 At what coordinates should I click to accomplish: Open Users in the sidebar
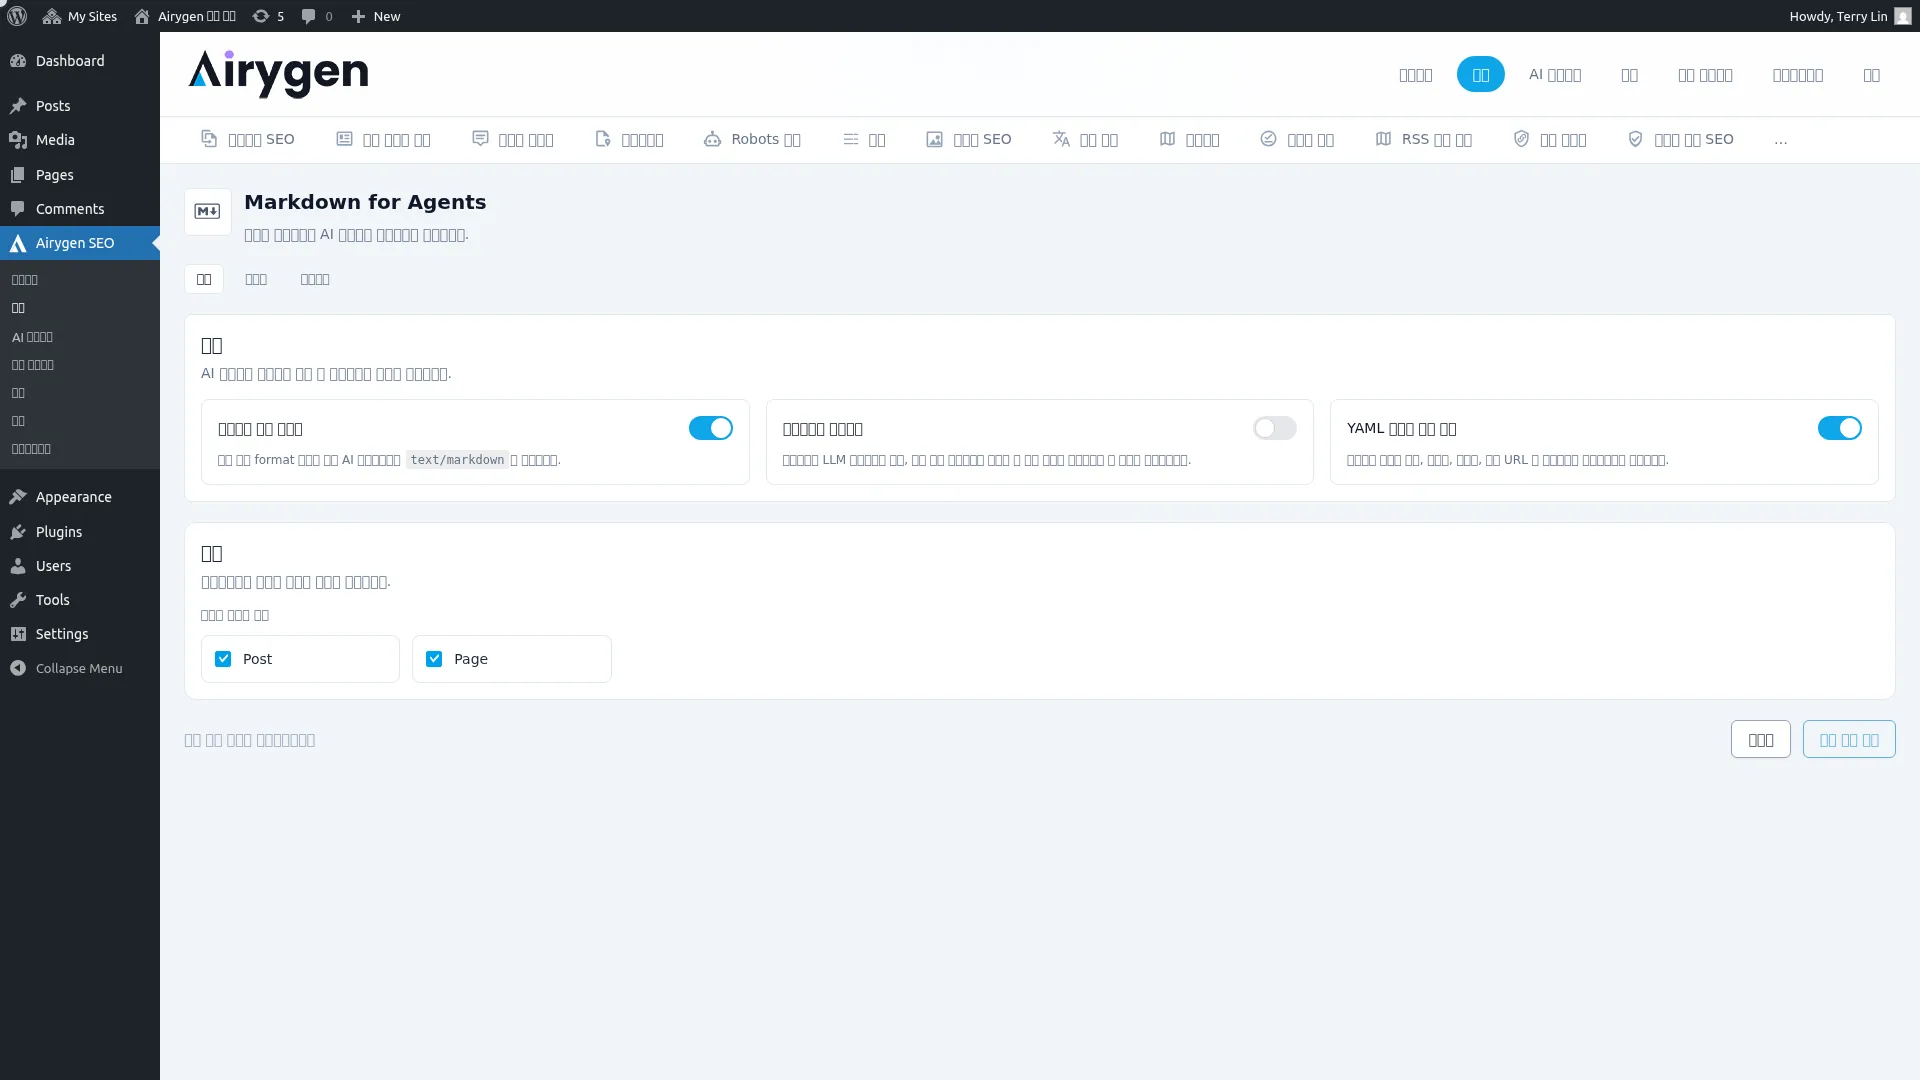80,566
